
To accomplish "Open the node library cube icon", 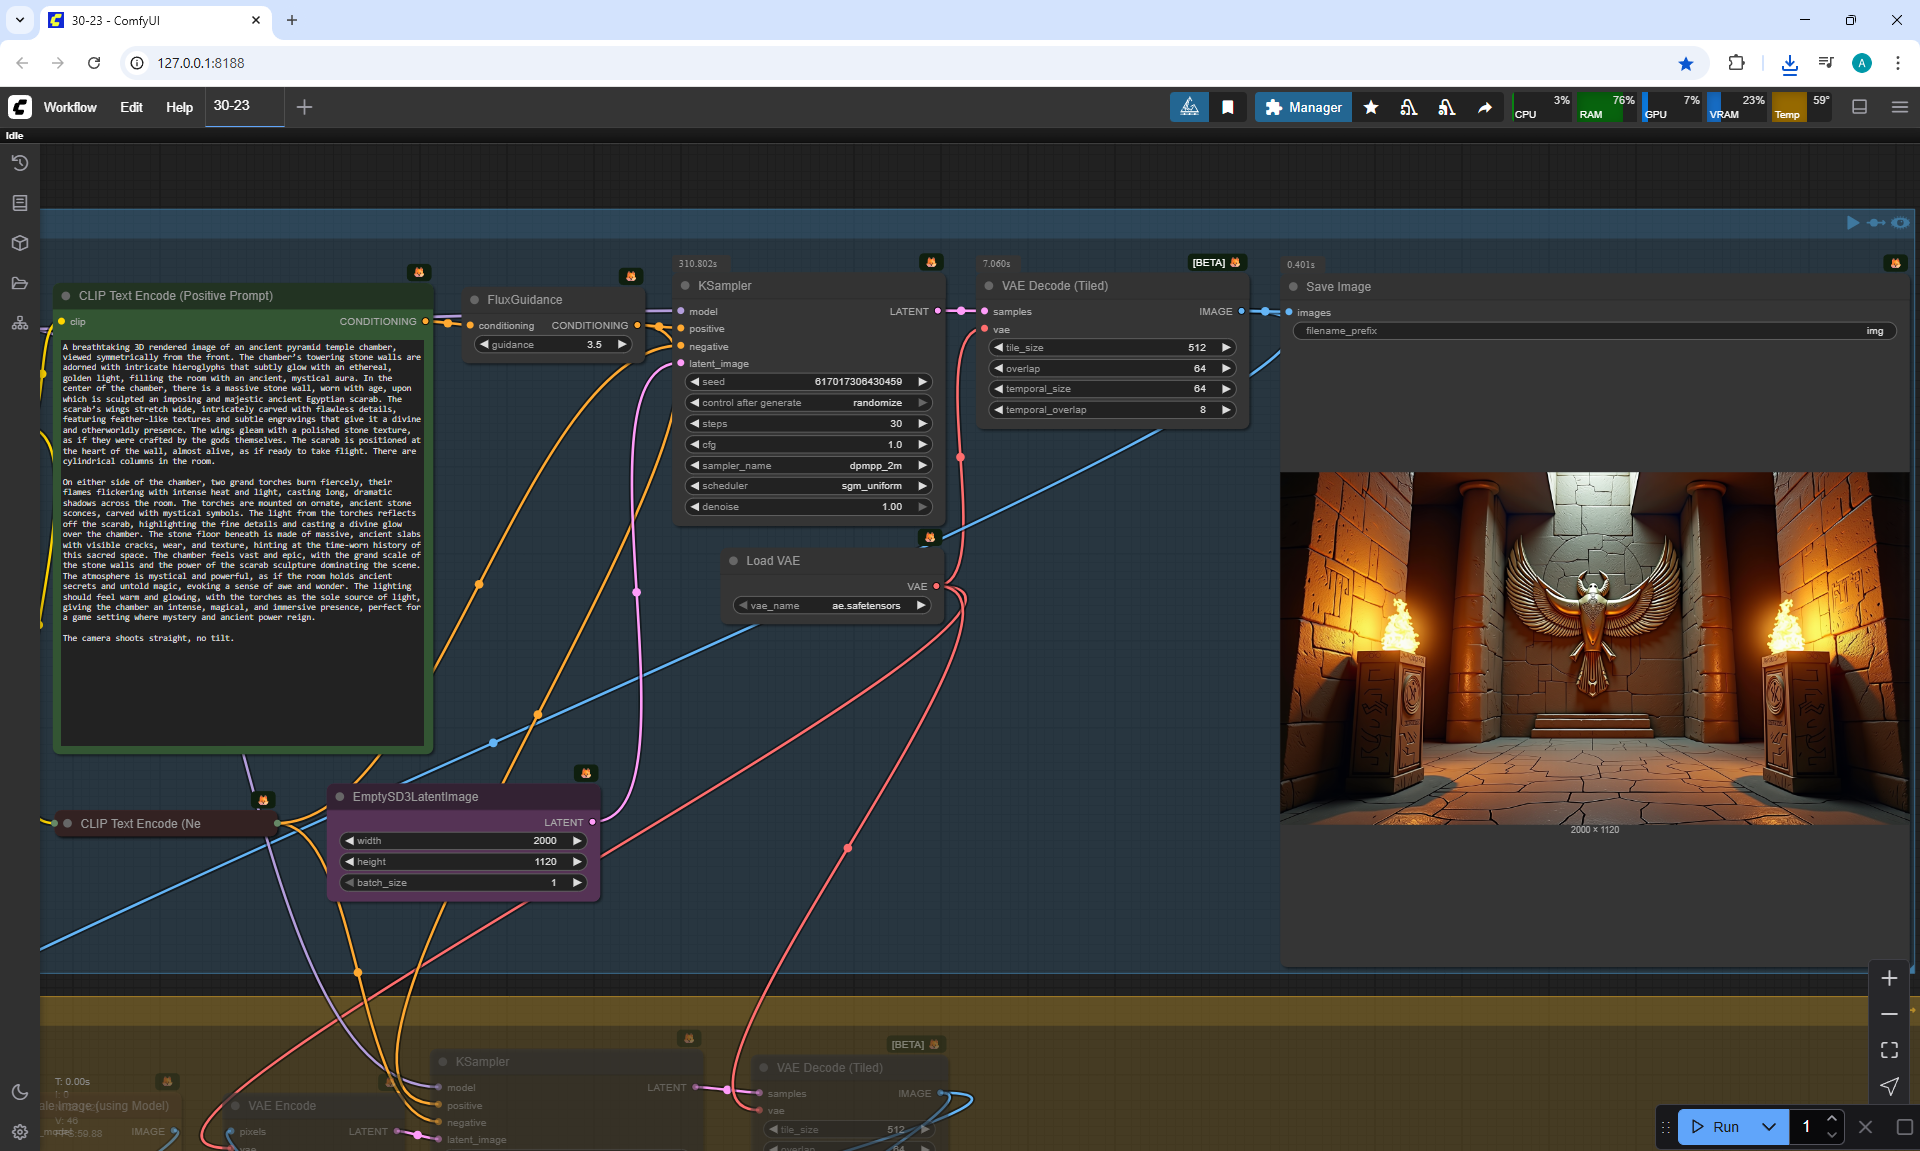I will (x=20, y=243).
